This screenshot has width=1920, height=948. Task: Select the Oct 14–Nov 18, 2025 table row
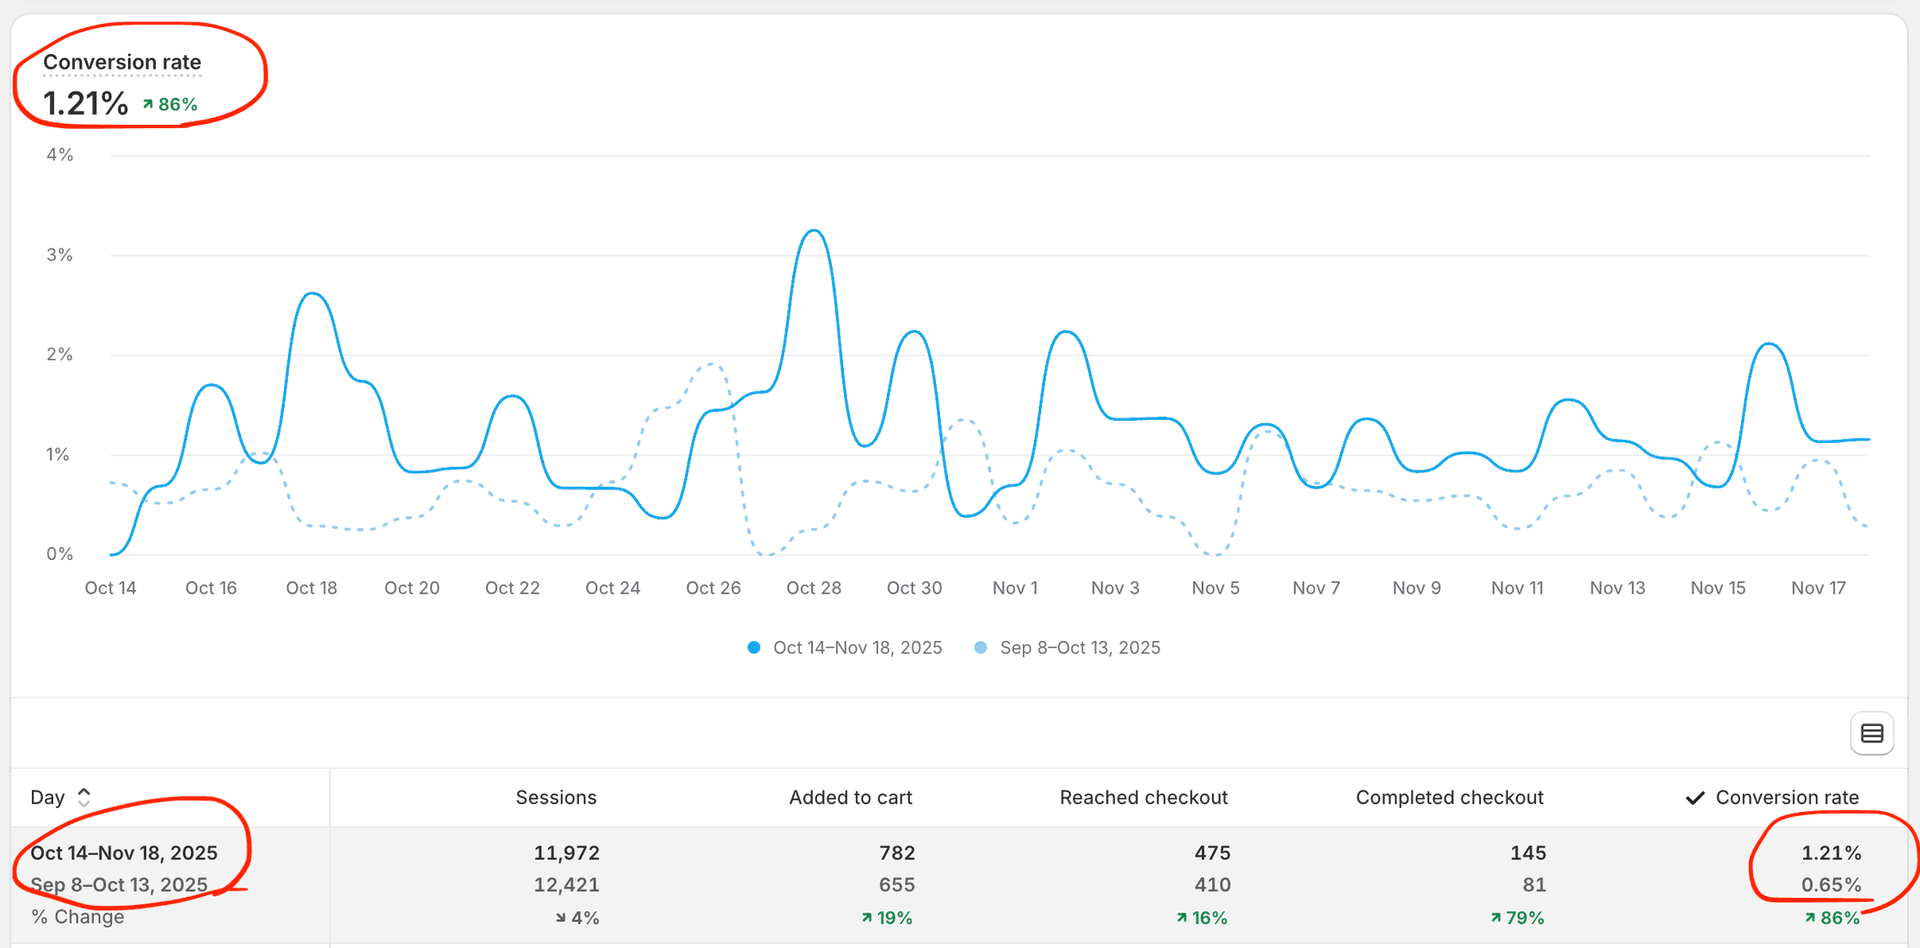[124, 852]
